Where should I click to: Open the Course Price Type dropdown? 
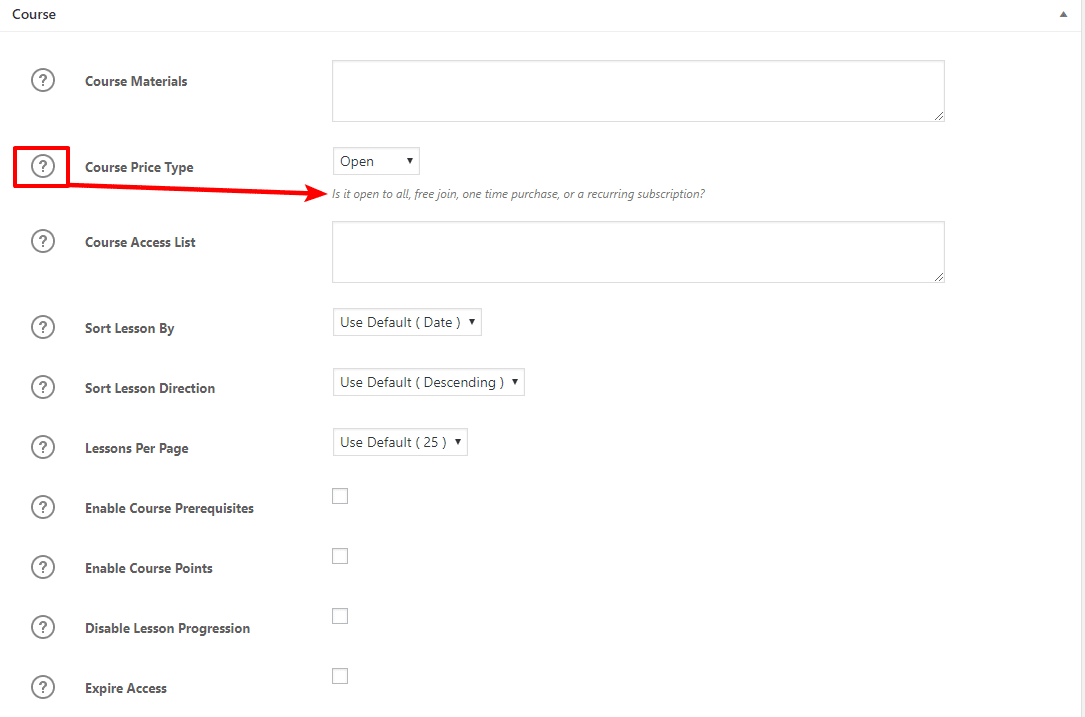pos(375,160)
